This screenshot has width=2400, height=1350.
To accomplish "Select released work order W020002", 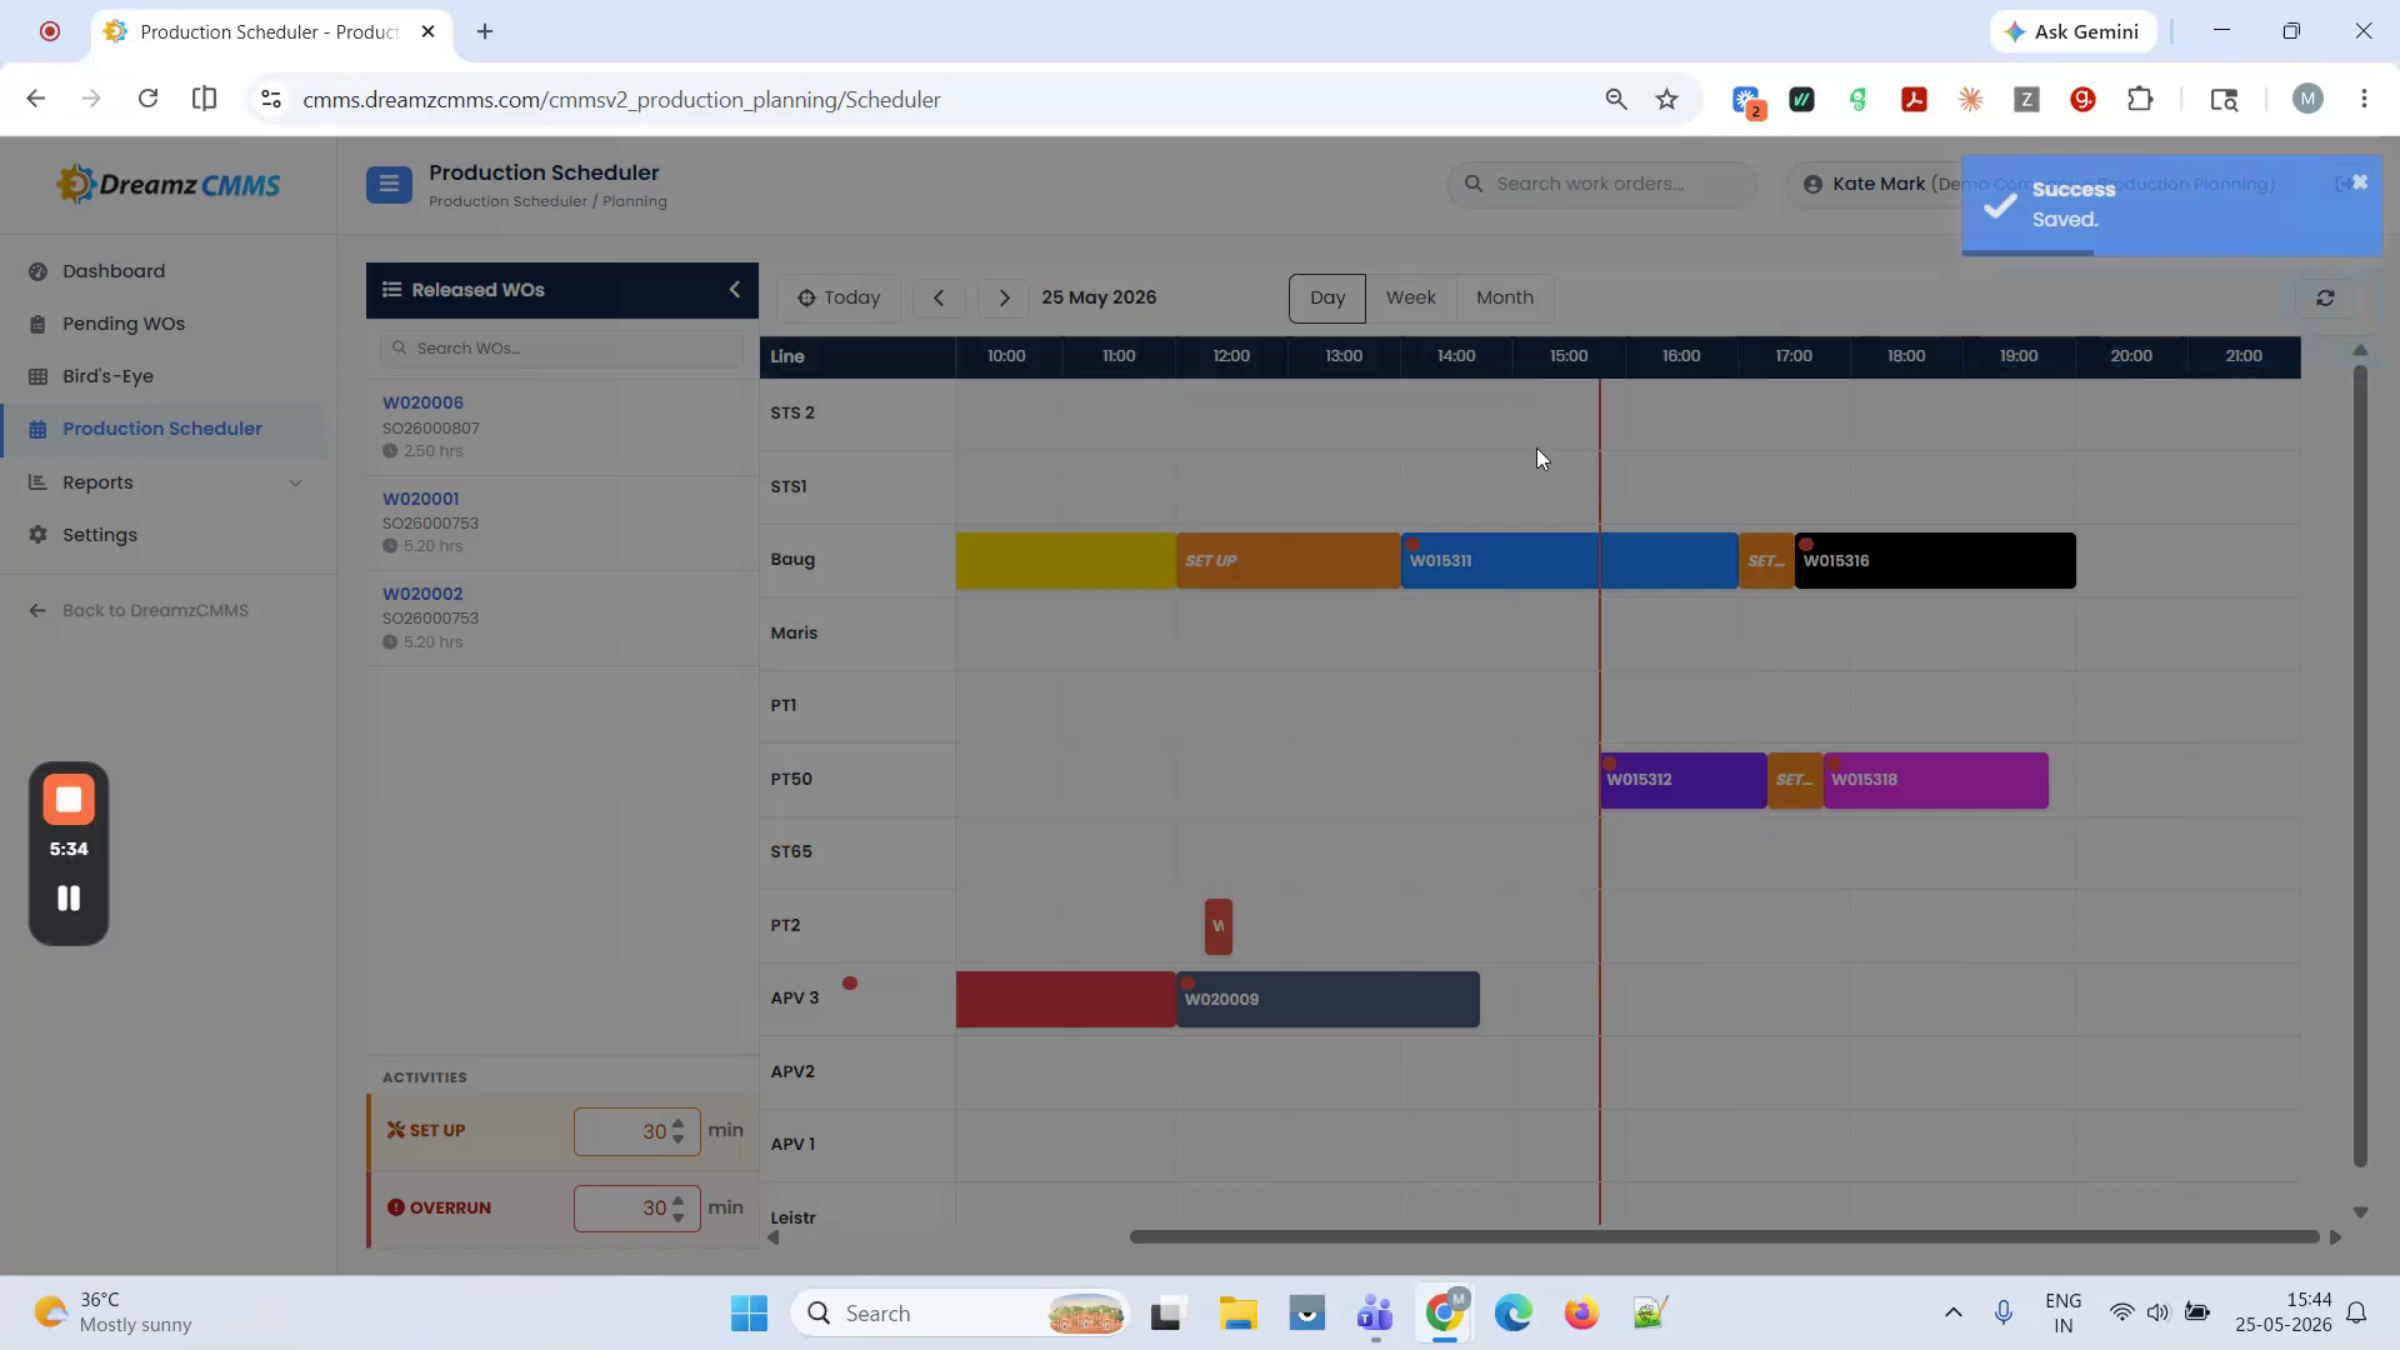I will (x=561, y=618).
